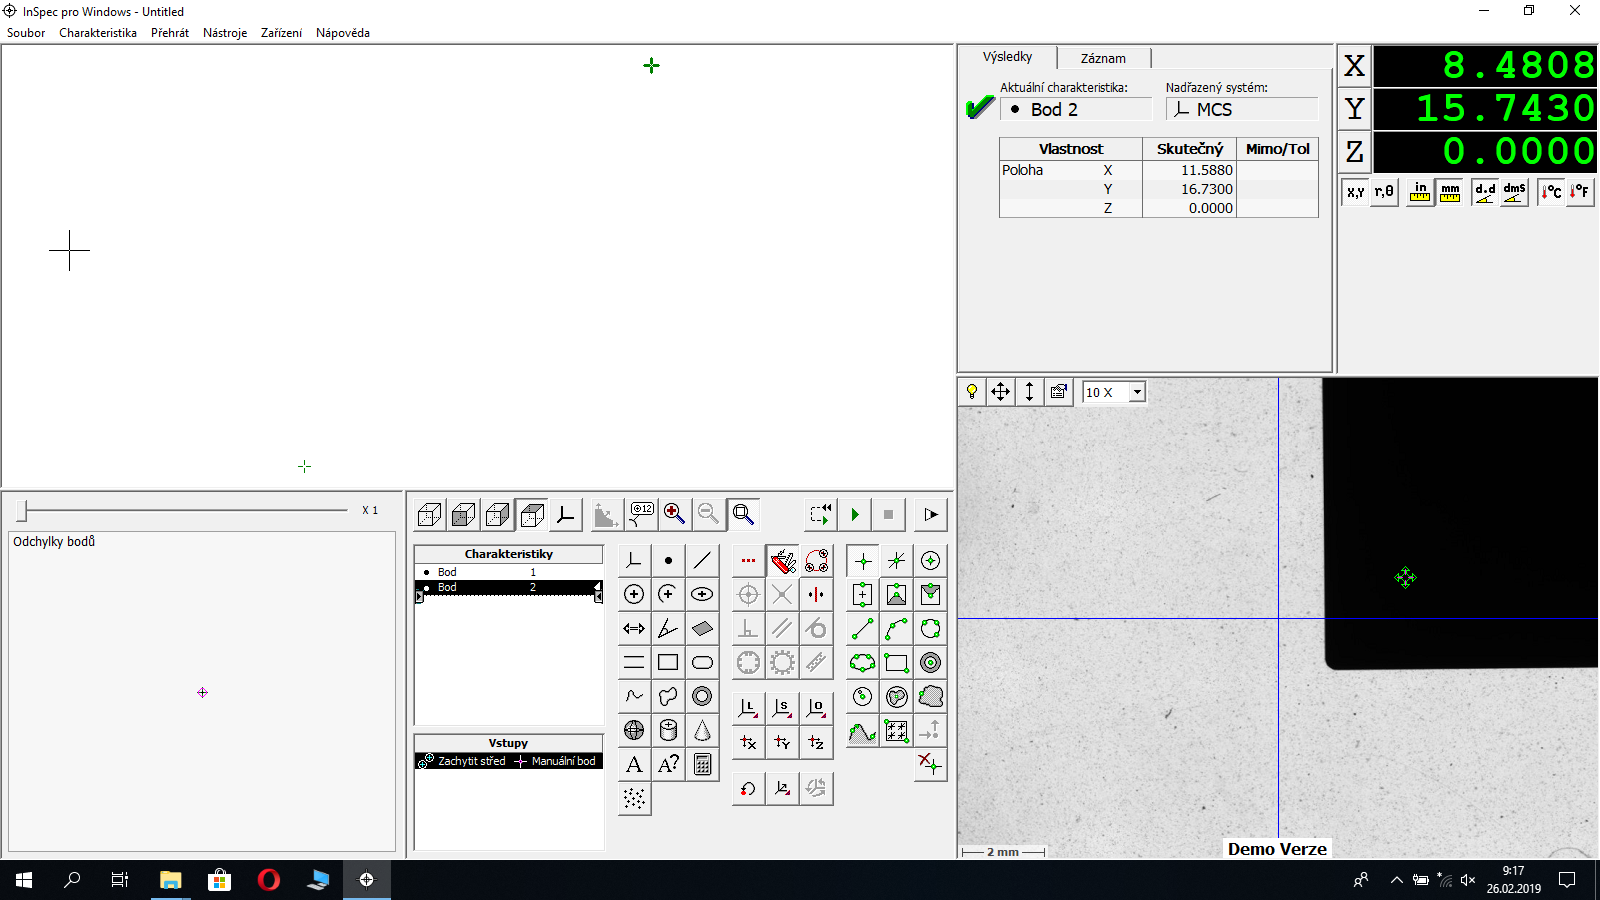Click the angle measurement tool

668,629
